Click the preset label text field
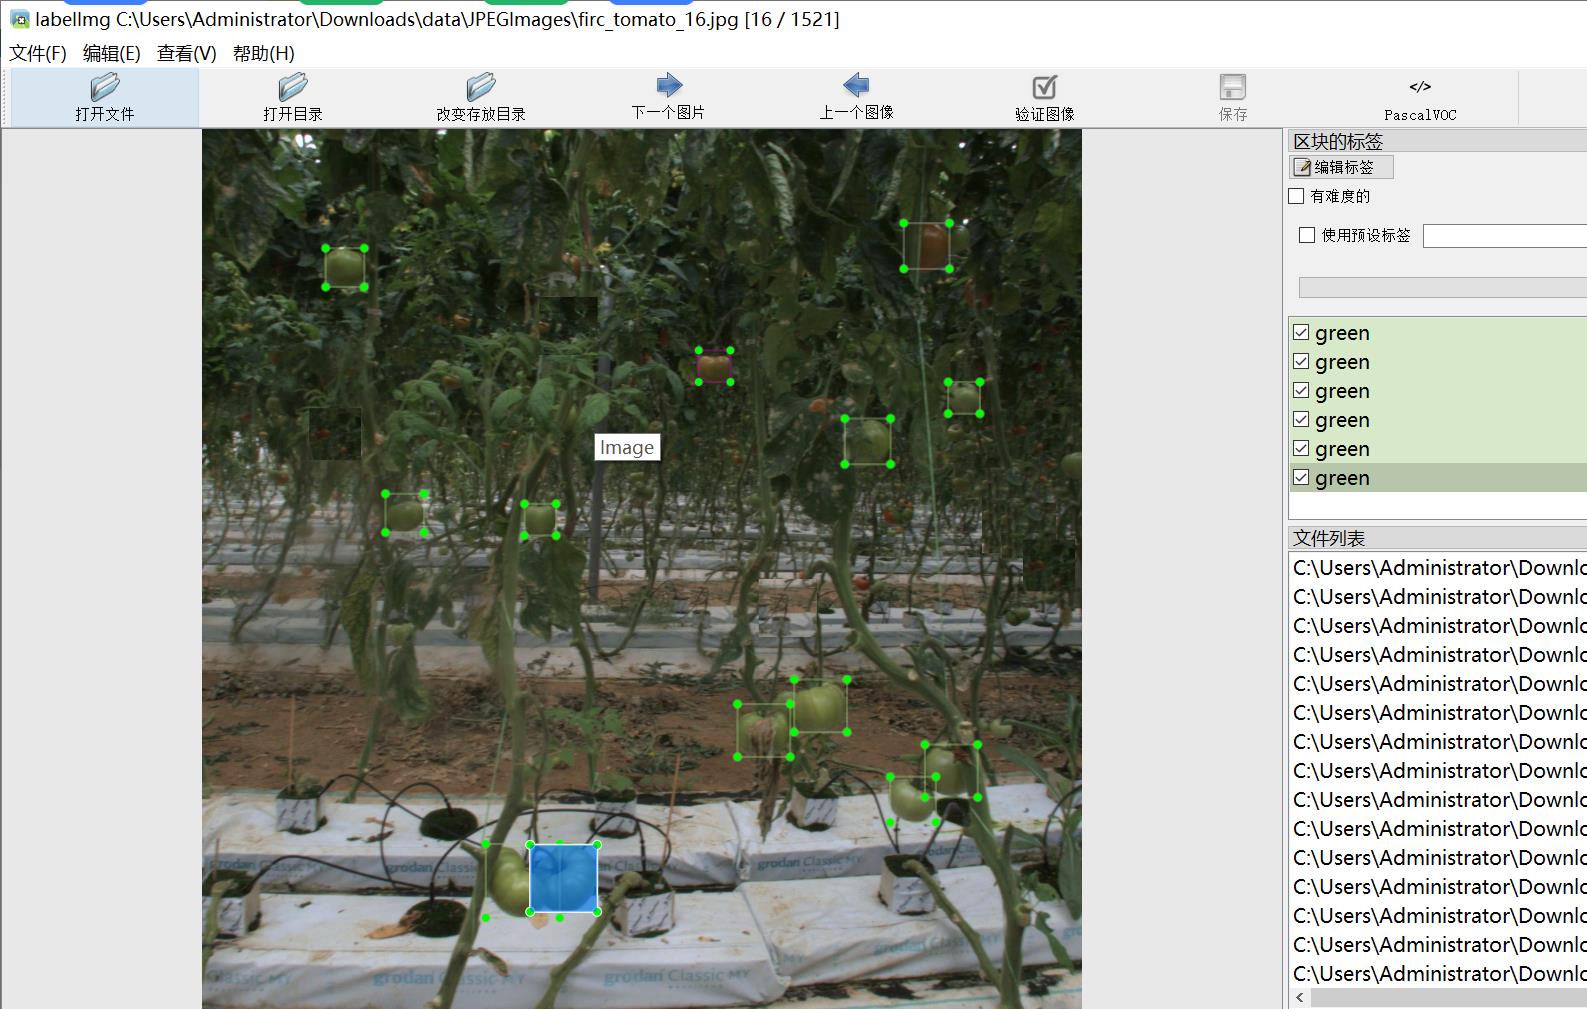 click(x=1505, y=236)
